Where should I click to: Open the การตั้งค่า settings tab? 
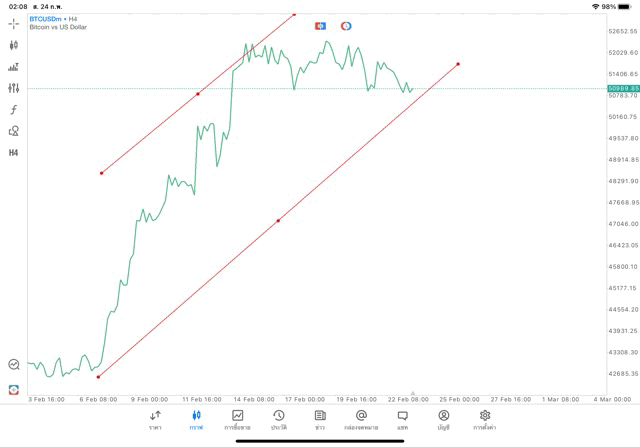click(485, 419)
